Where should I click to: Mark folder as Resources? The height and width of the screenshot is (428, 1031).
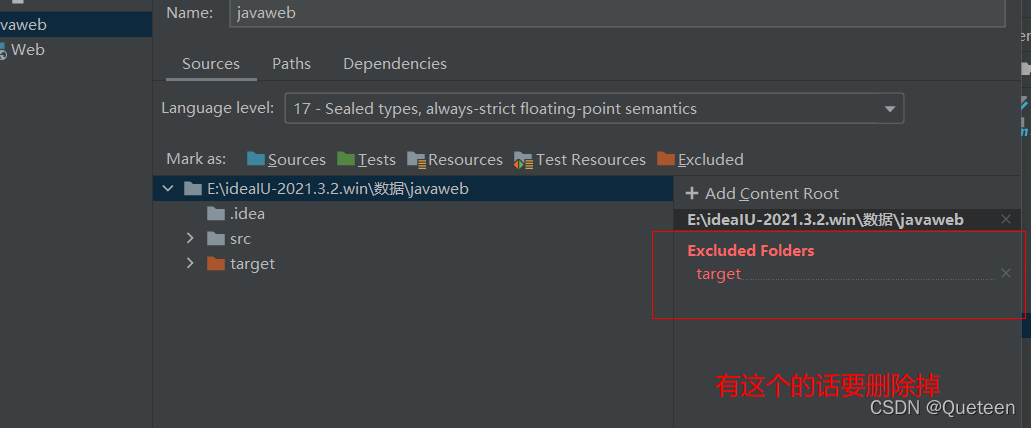(x=454, y=160)
